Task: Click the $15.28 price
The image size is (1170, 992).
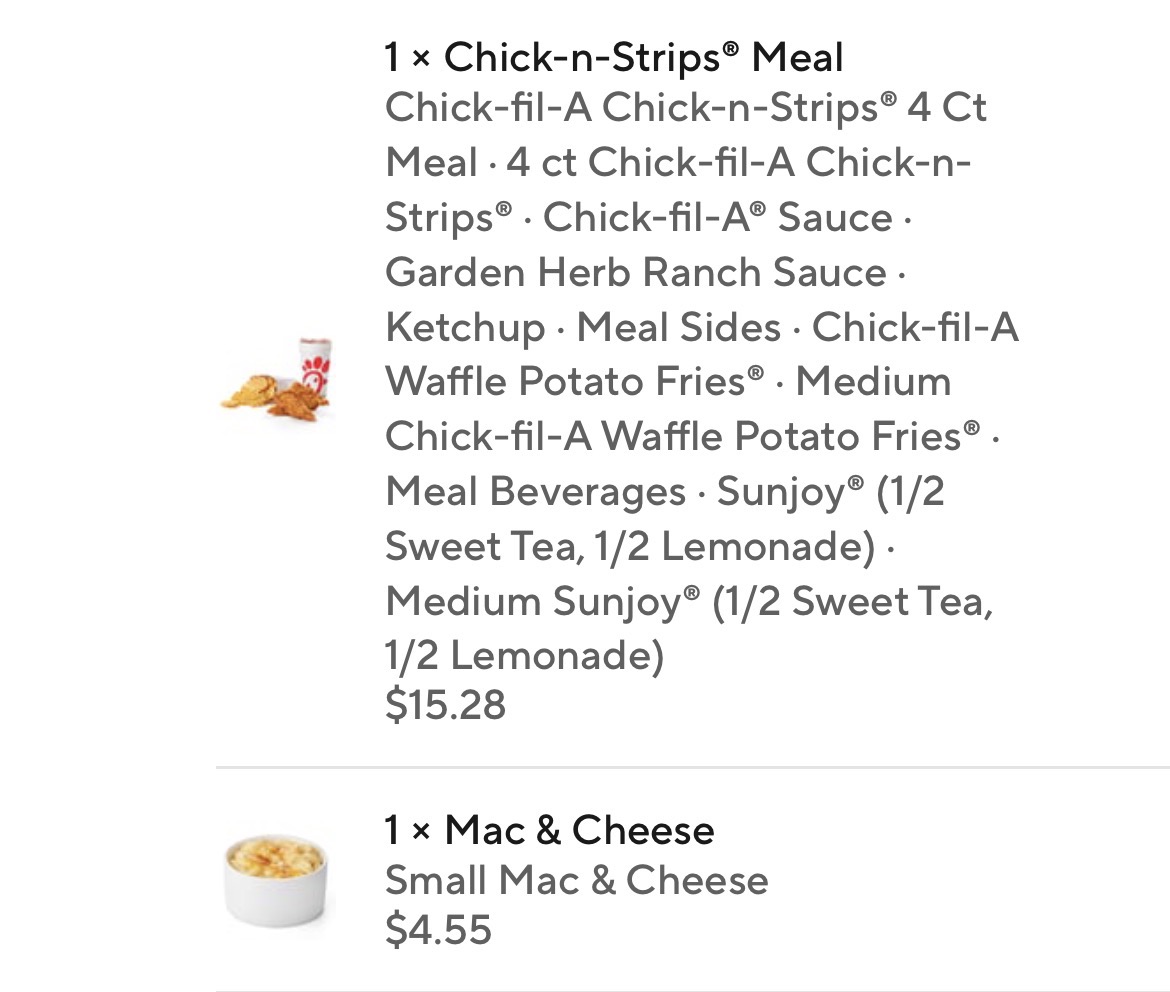Action: coord(445,705)
